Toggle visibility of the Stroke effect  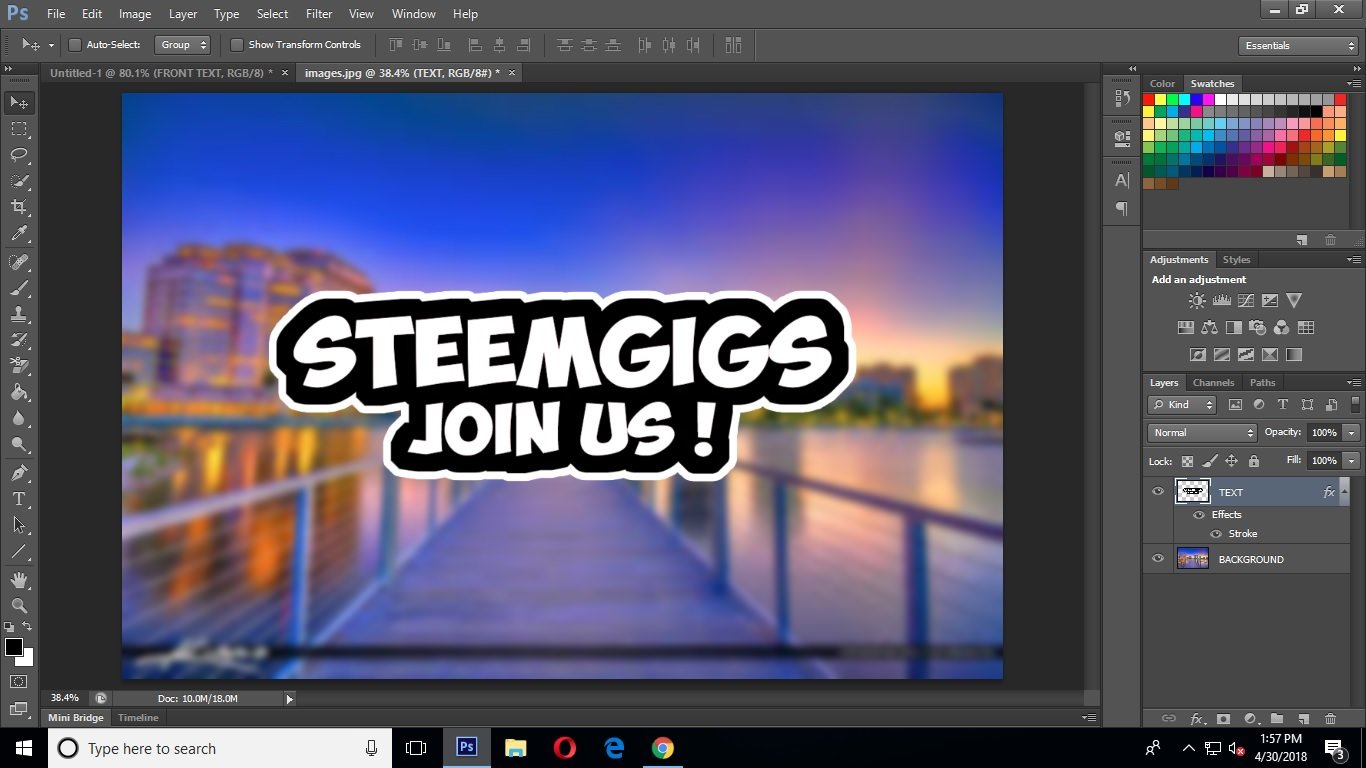pos(1216,534)
